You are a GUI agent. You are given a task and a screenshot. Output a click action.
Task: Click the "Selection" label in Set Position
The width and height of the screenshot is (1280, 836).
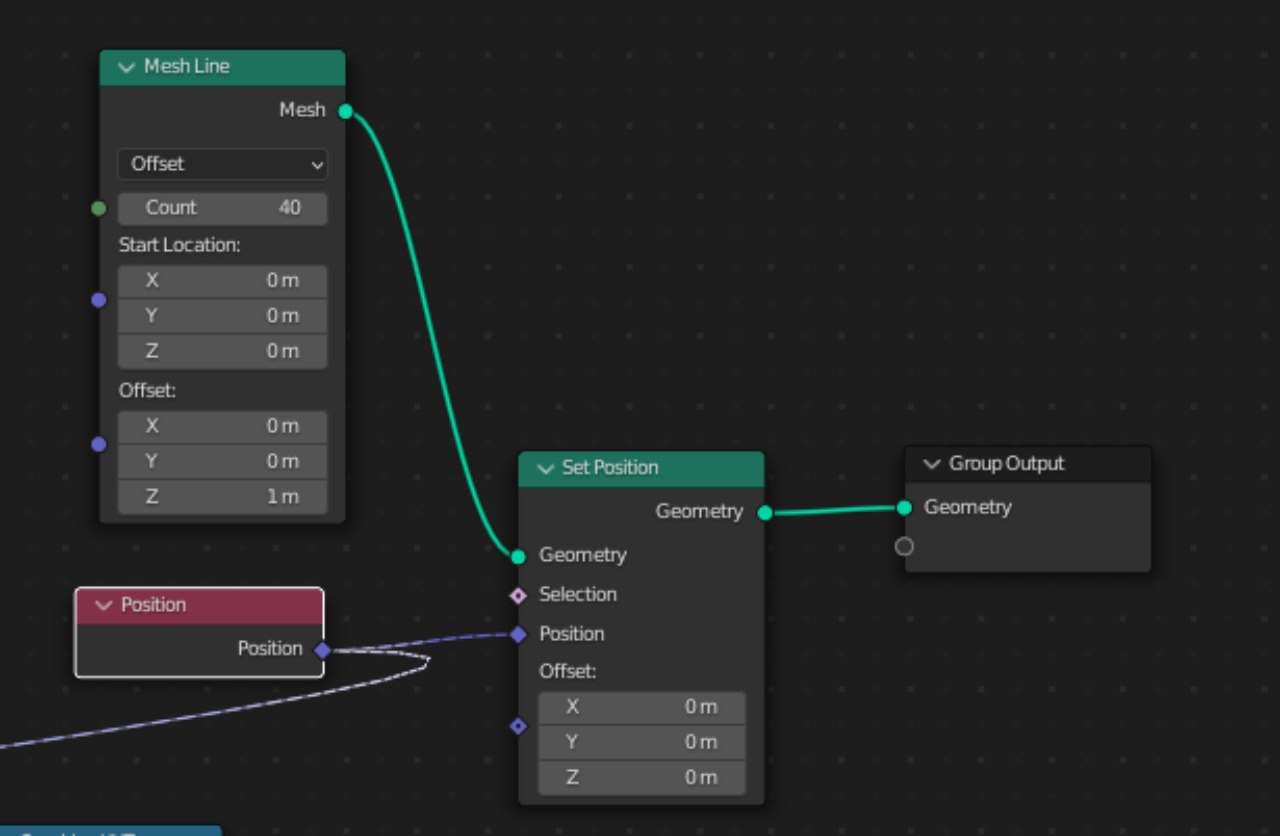coord(578,595)
